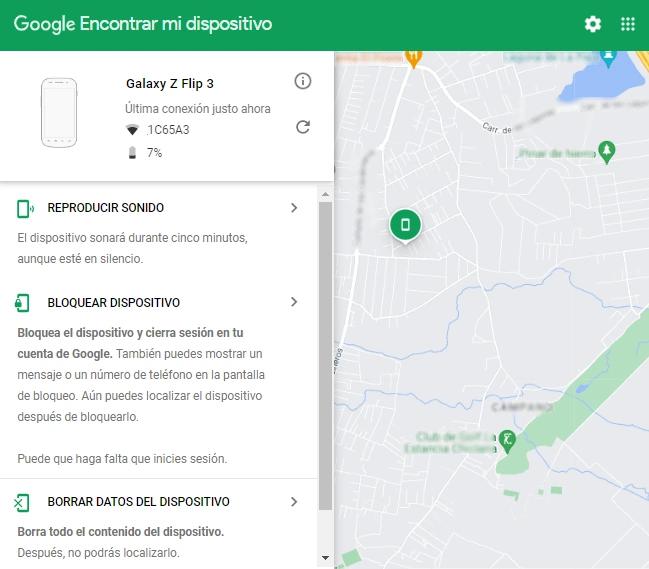Image resolution: width=649 pixels, height=569 pixels.
Task: Open the settings gear icon
Action: click(593, 24)
